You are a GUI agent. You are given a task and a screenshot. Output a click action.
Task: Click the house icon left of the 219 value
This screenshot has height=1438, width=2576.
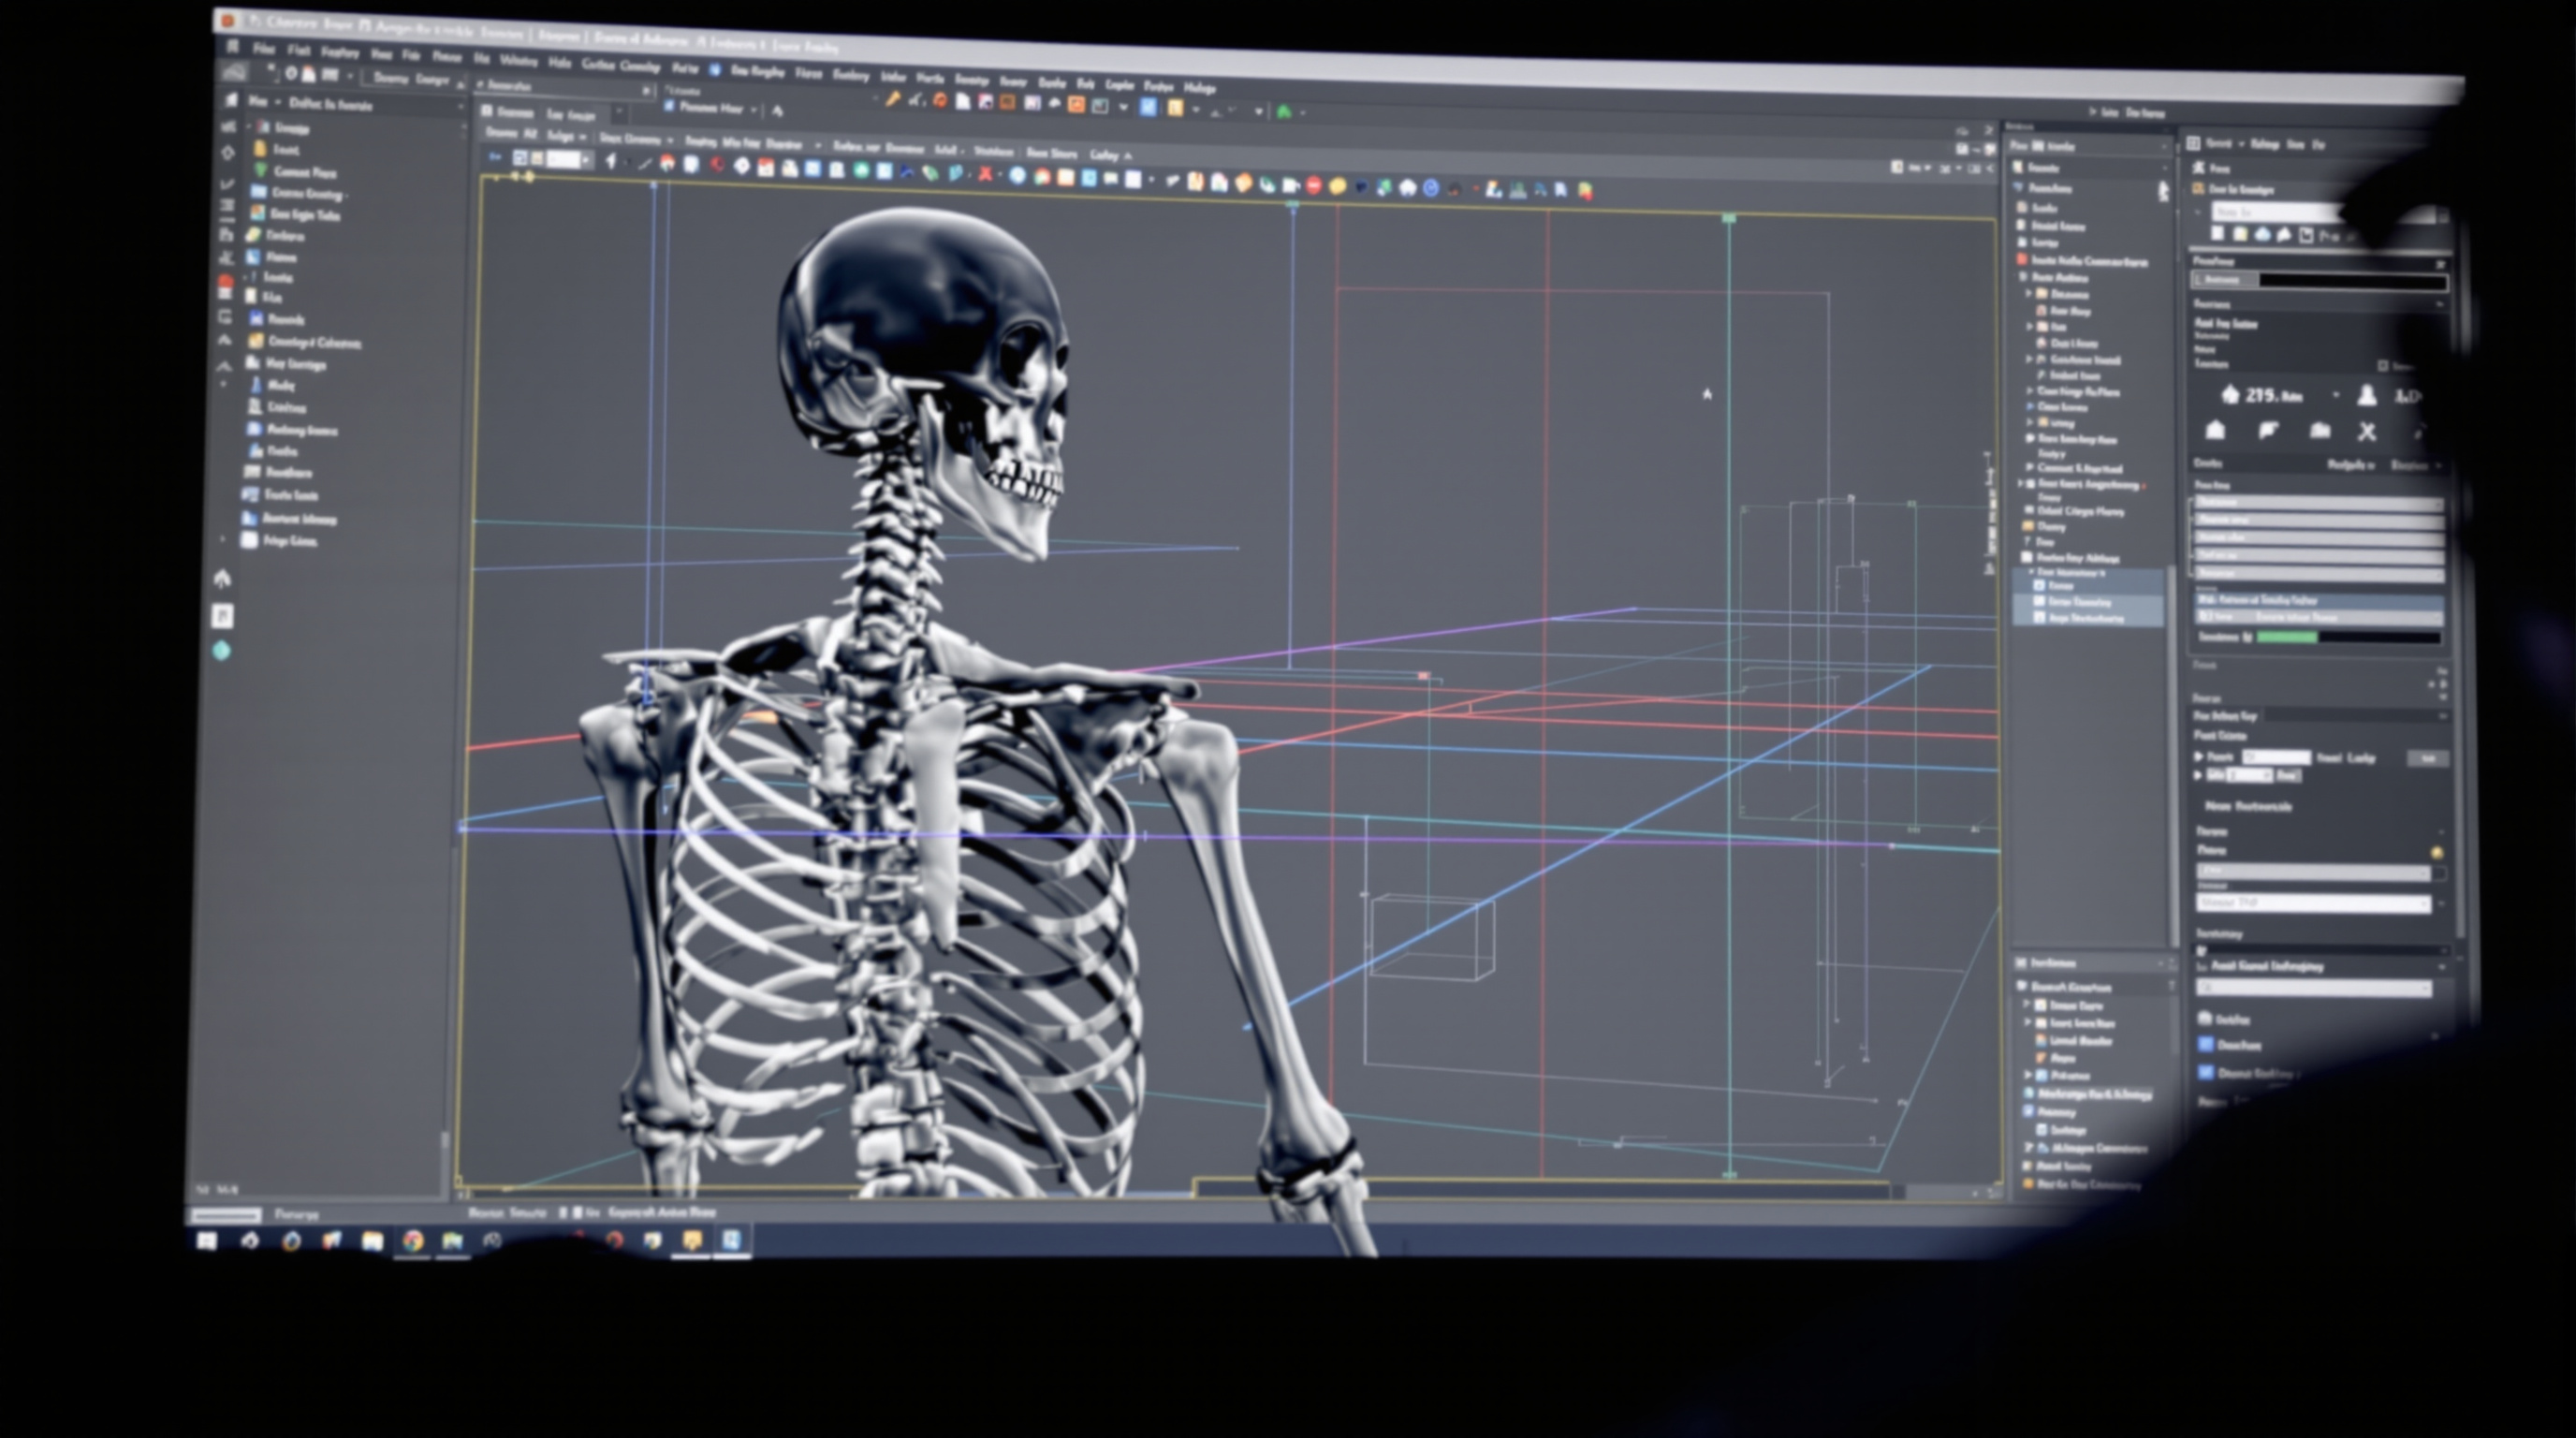(x=2229, y=395)
